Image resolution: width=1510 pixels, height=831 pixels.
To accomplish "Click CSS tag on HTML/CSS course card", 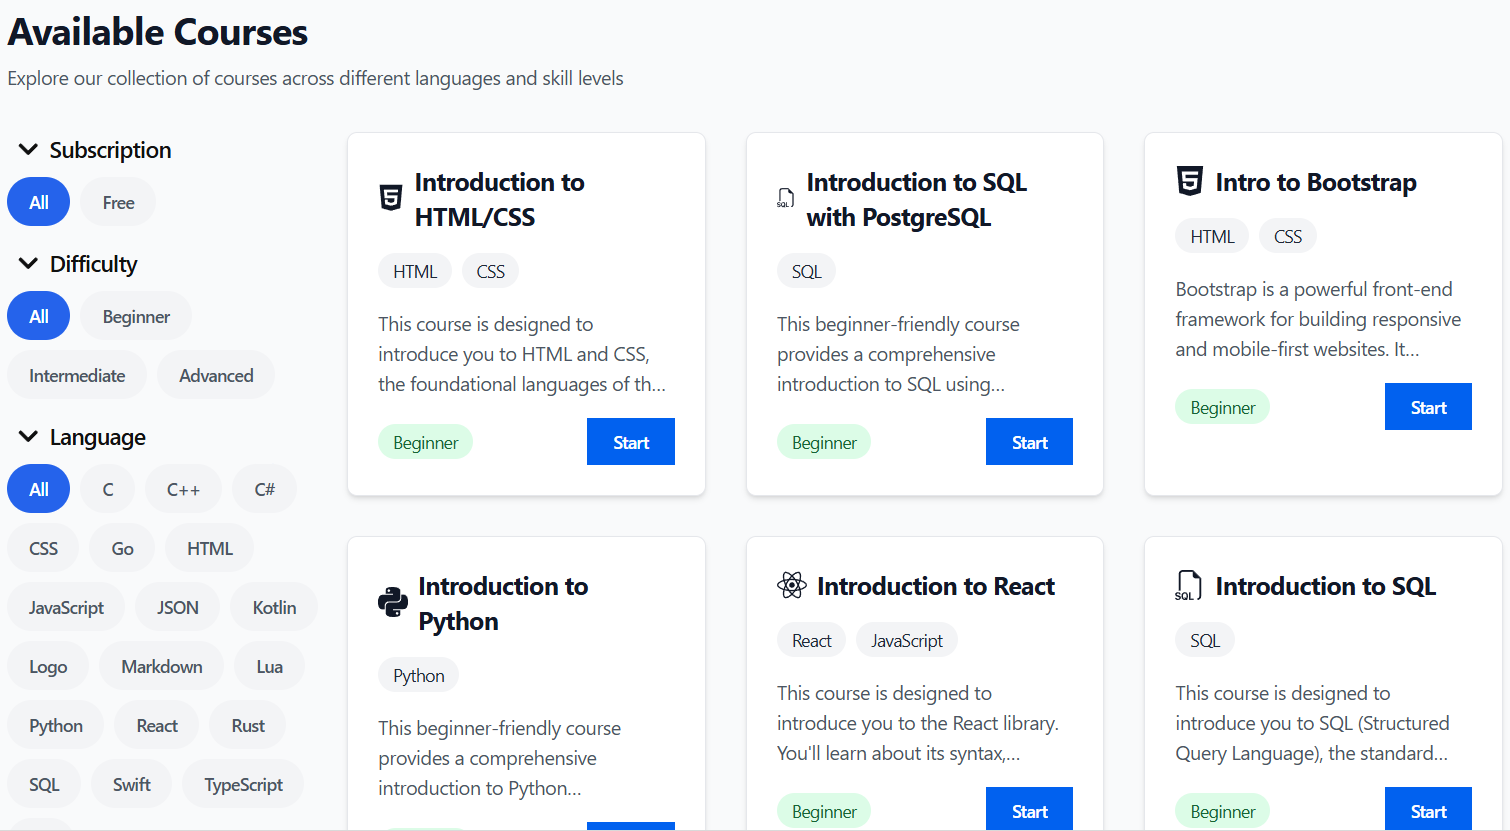I will tap(490, 271).
